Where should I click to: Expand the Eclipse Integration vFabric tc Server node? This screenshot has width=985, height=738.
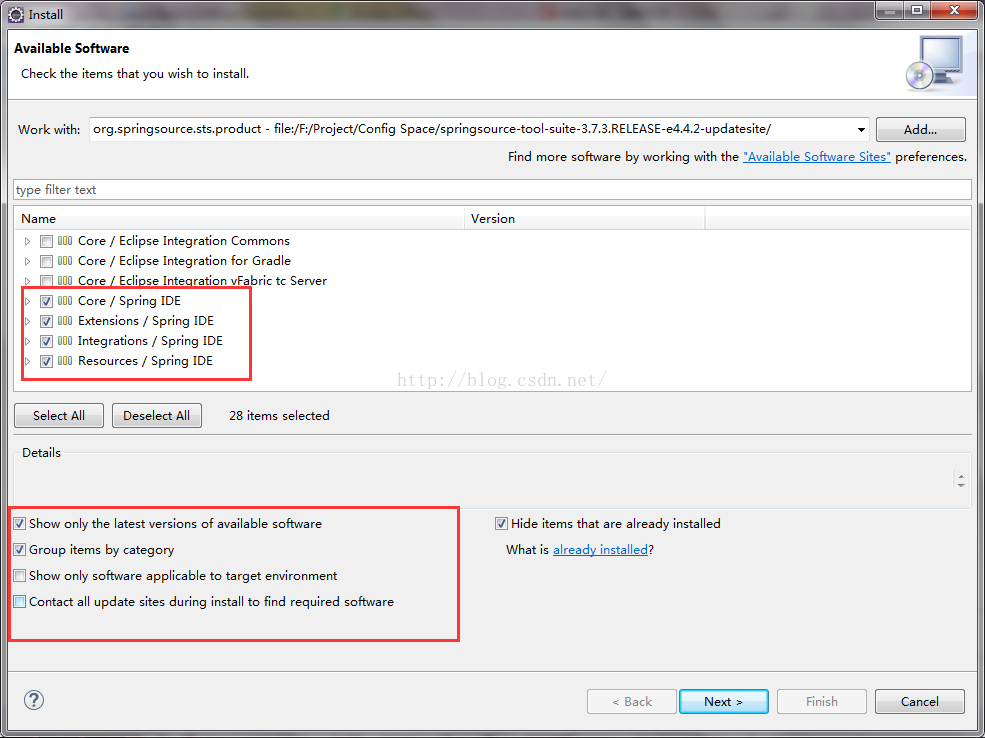pyautogui.click(x=28, y=281)
